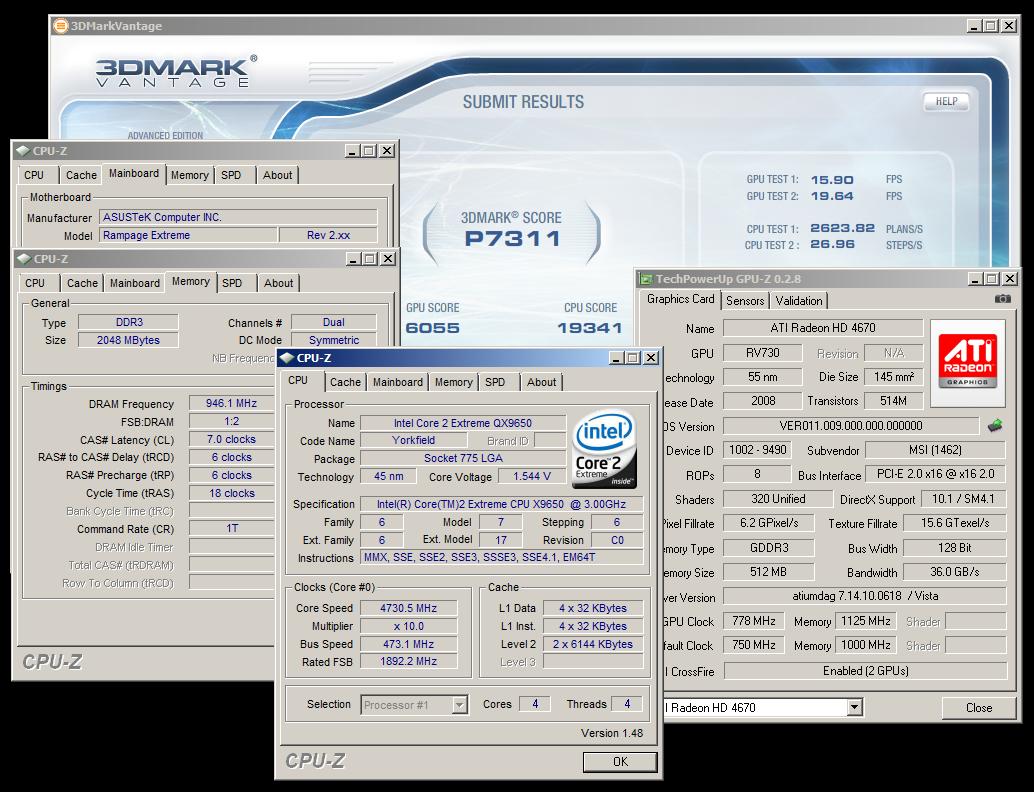The image size is (1034, 792).
Task: Click the DRAM Frequency value 946.1 MHz
Action: tap(231, 403)
